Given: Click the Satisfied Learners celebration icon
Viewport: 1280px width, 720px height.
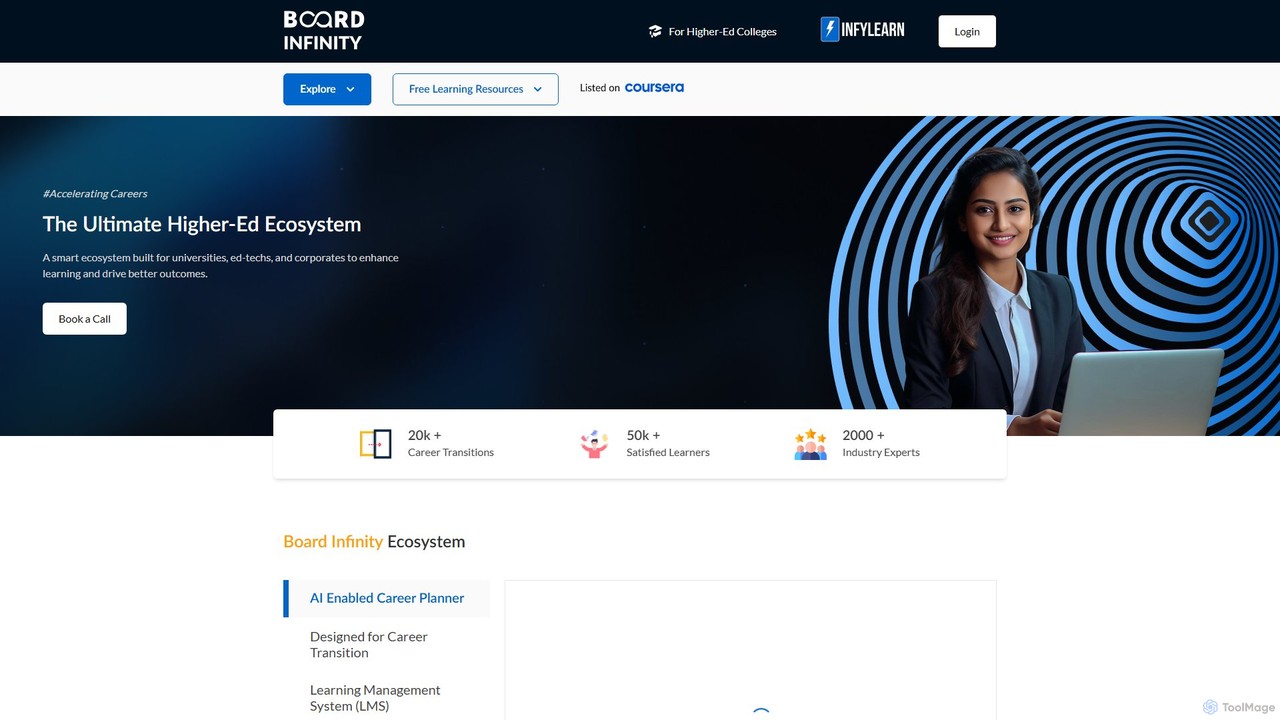Looking at the screenshot, I should tap(594, 443).
